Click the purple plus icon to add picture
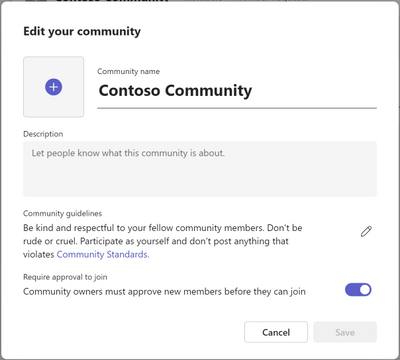Image resolution: width=400 pixels, height=360 pixels. tap(53, 87)
